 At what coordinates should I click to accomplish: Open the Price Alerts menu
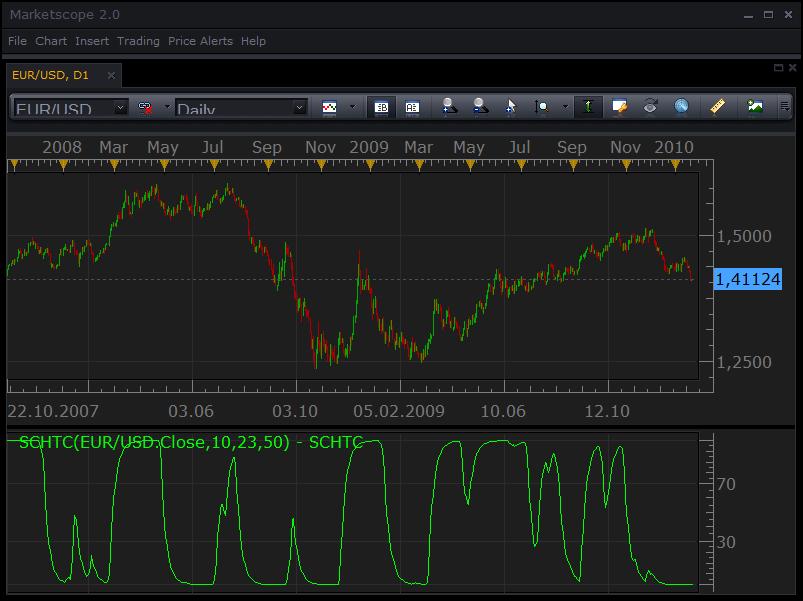pyautogui.click(x=200, y=41)
